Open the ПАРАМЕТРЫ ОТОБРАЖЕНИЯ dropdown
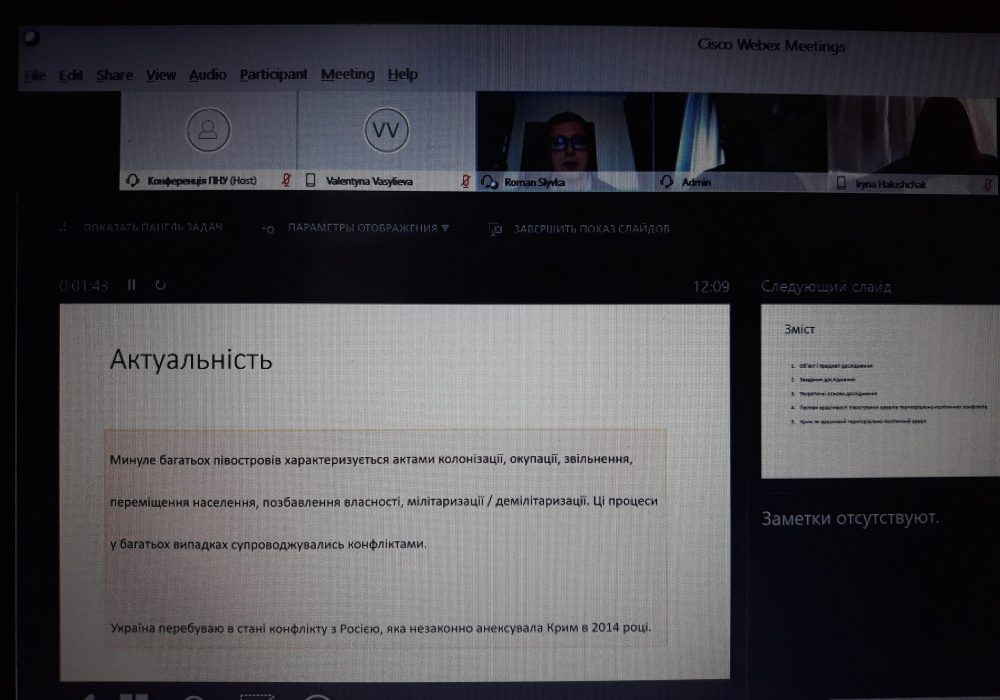 click(x=367, y=228)
